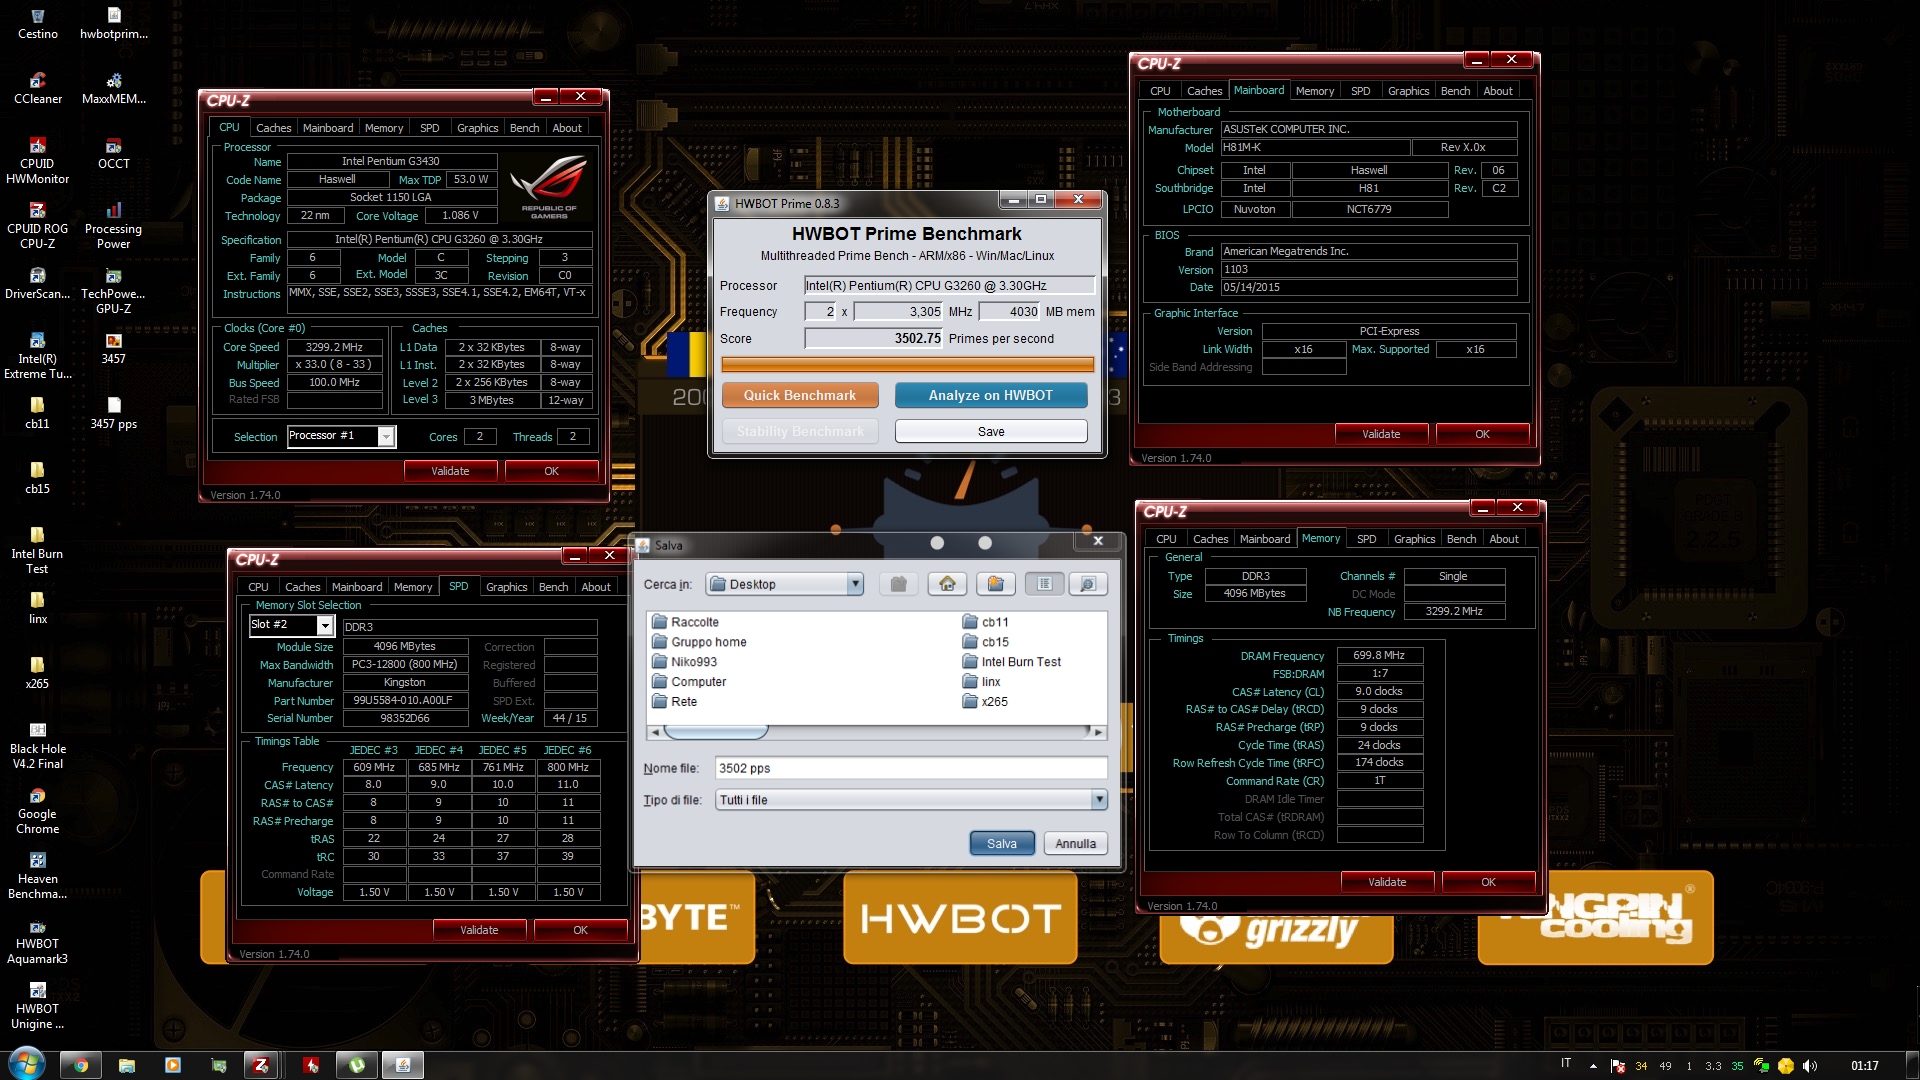Open the Windows Start menu

tap(27, 1064)
